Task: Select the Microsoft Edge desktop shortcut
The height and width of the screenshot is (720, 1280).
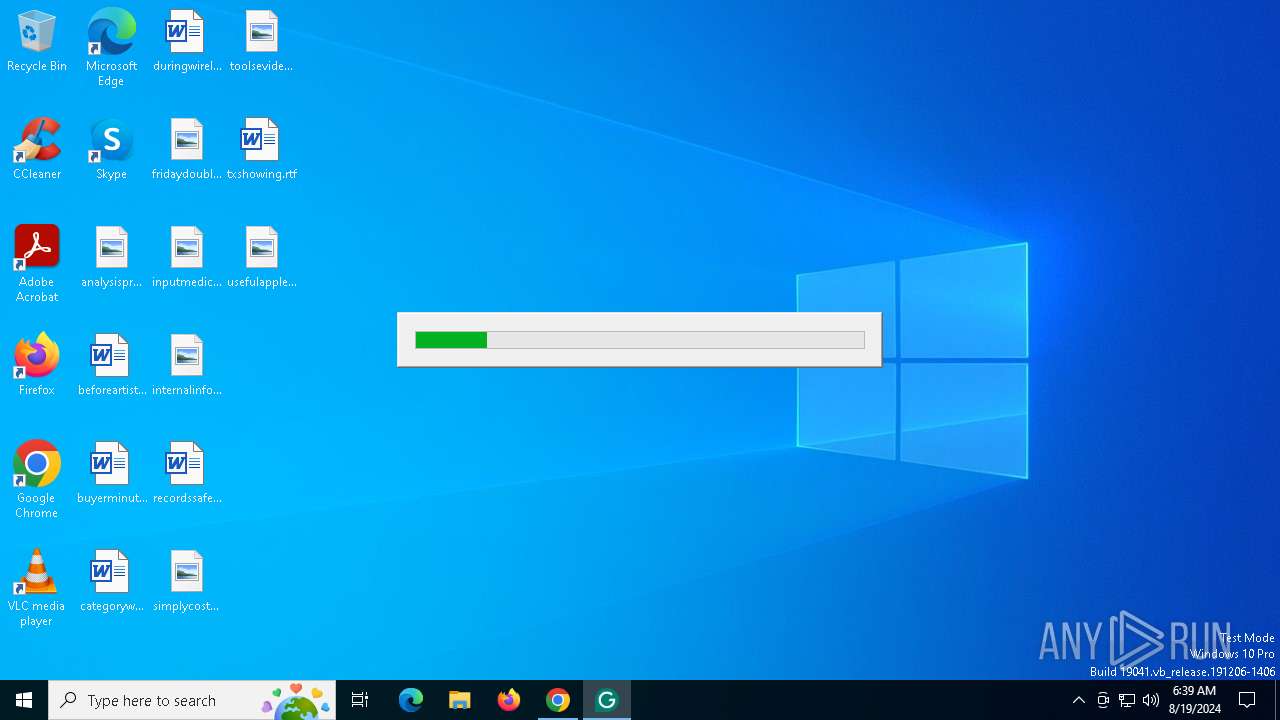Action: click(x=111, y=48)
